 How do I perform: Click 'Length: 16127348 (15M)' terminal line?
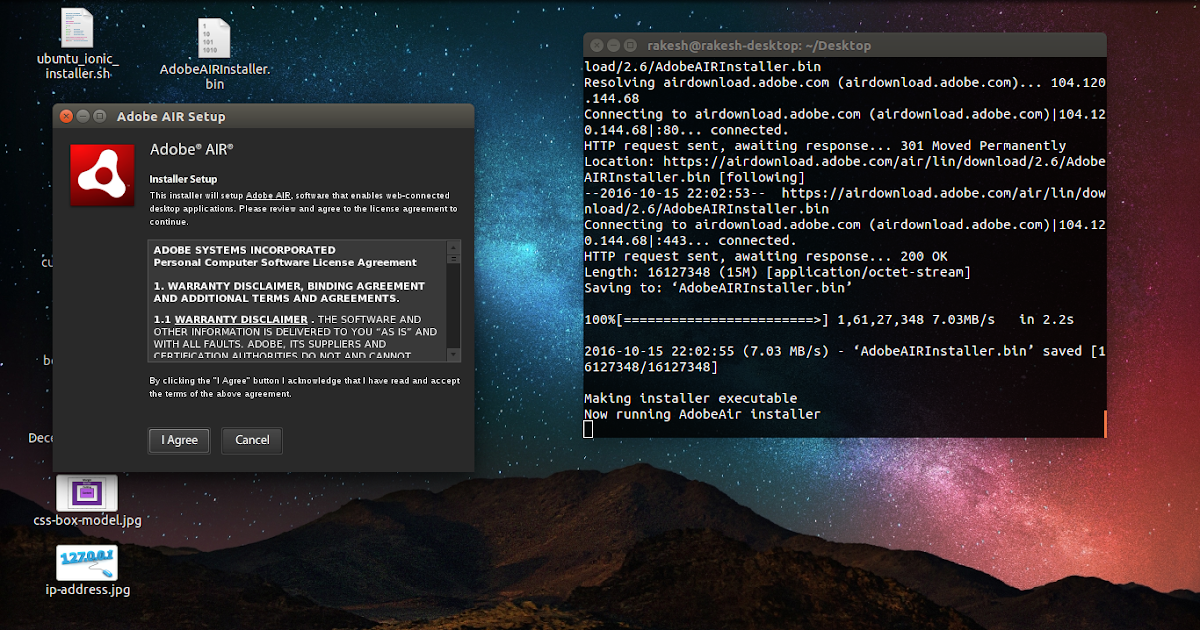tap(777, 272)
